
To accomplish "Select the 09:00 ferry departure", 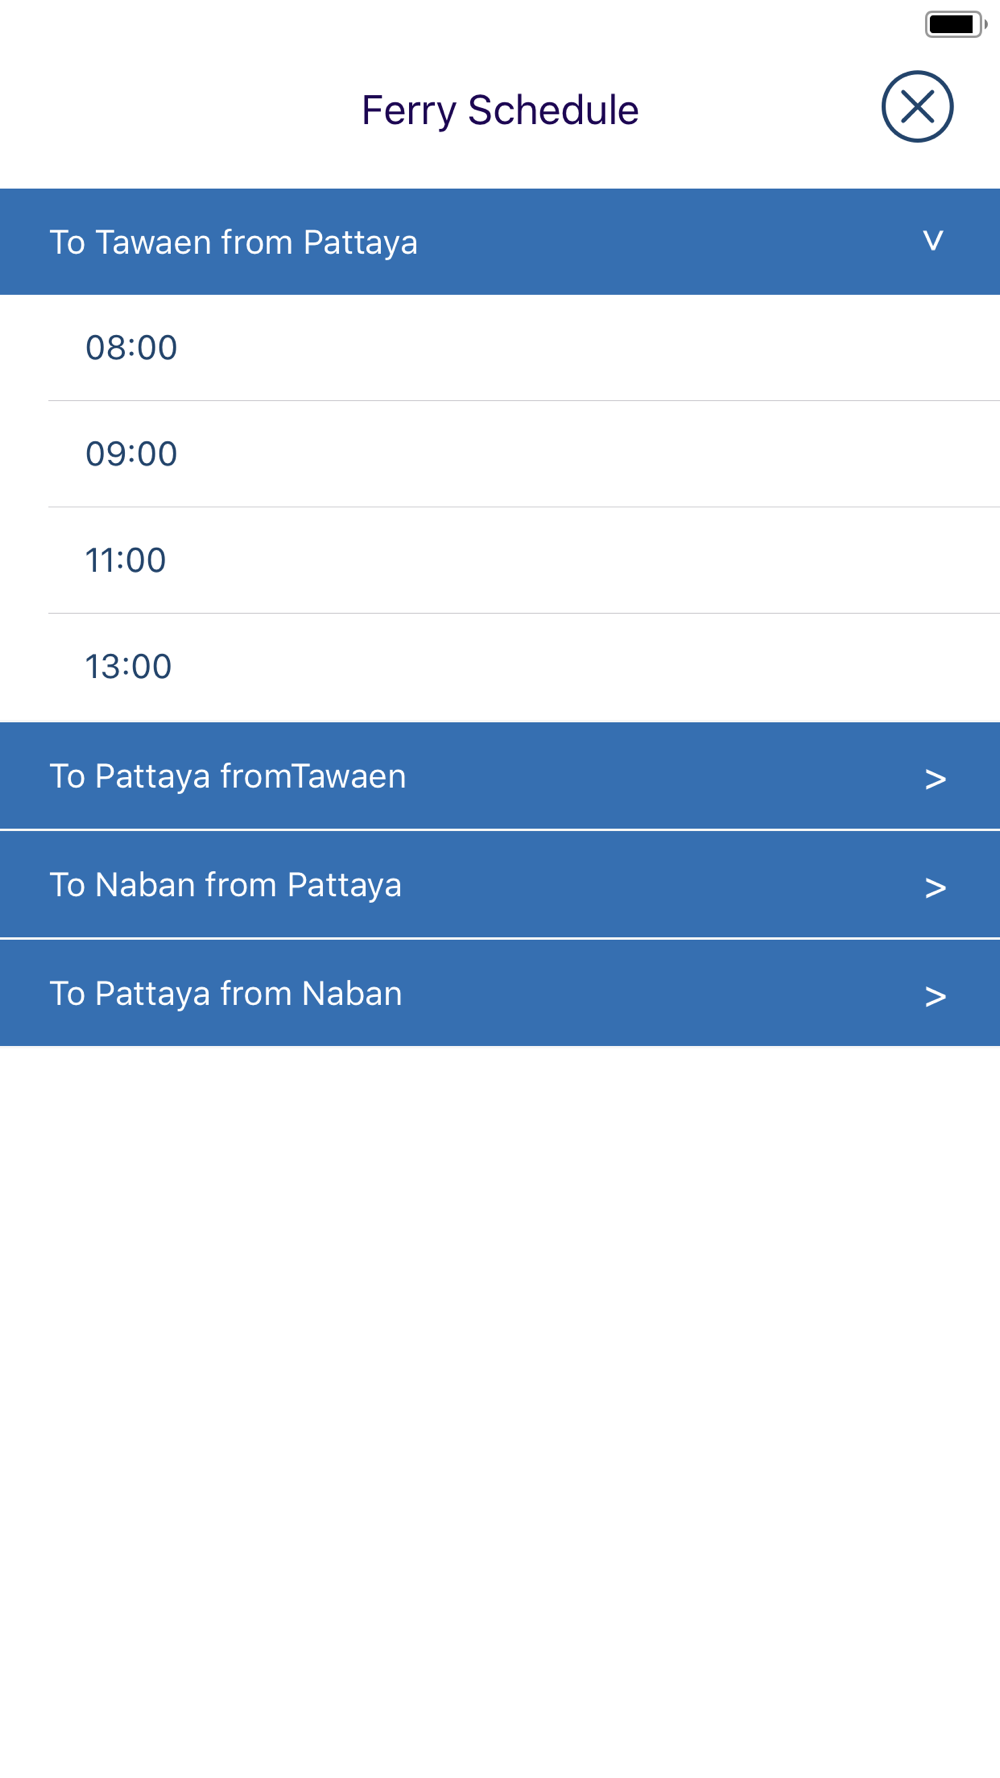I will pyautogui.click(x=524, y=454).
